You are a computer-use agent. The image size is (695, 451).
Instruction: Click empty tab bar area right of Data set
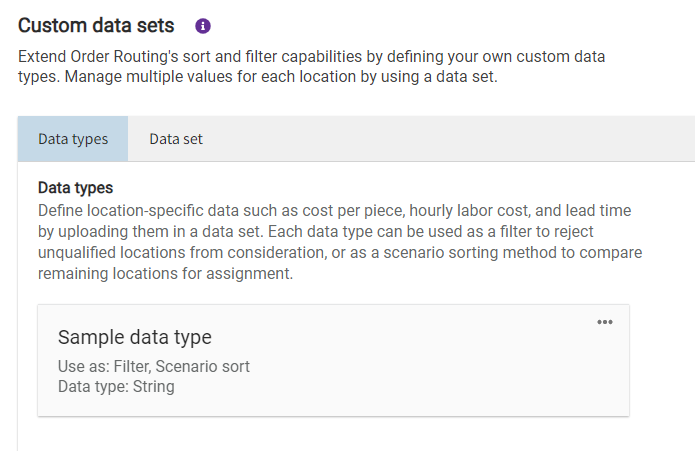450,139
